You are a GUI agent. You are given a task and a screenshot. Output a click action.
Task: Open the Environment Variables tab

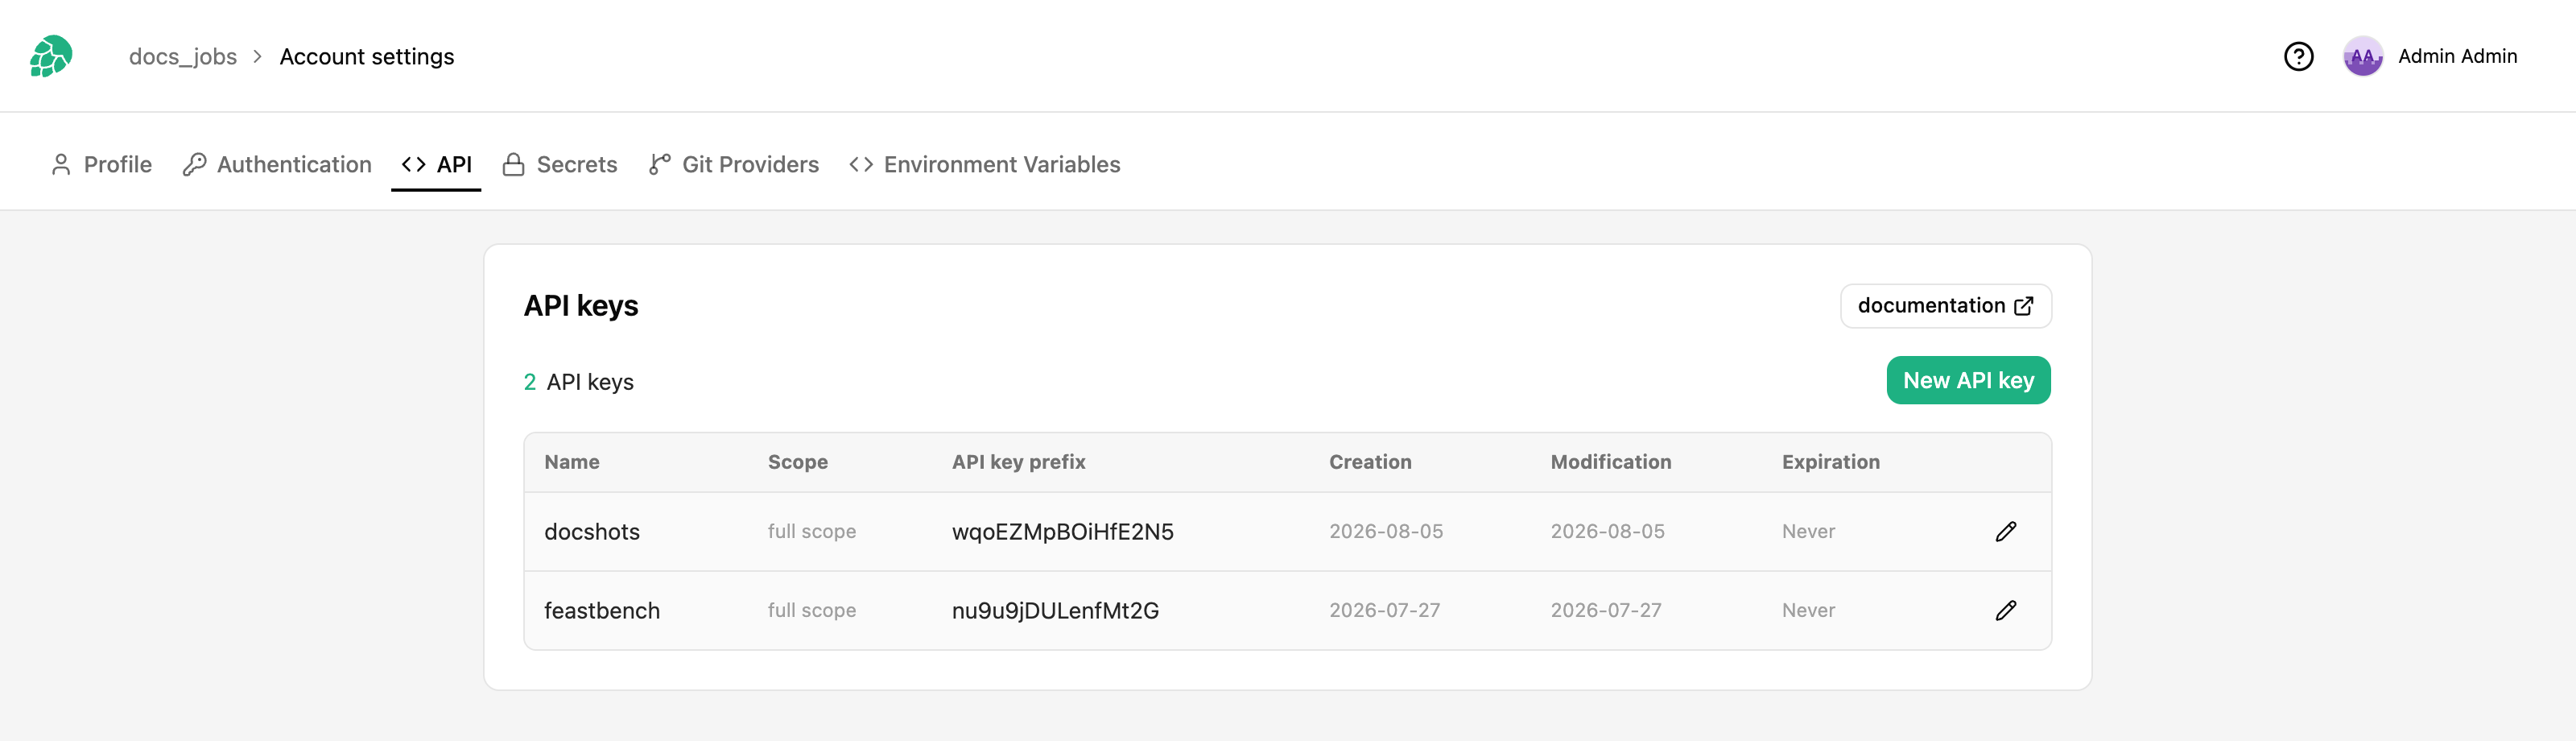(x=984, y=164)
